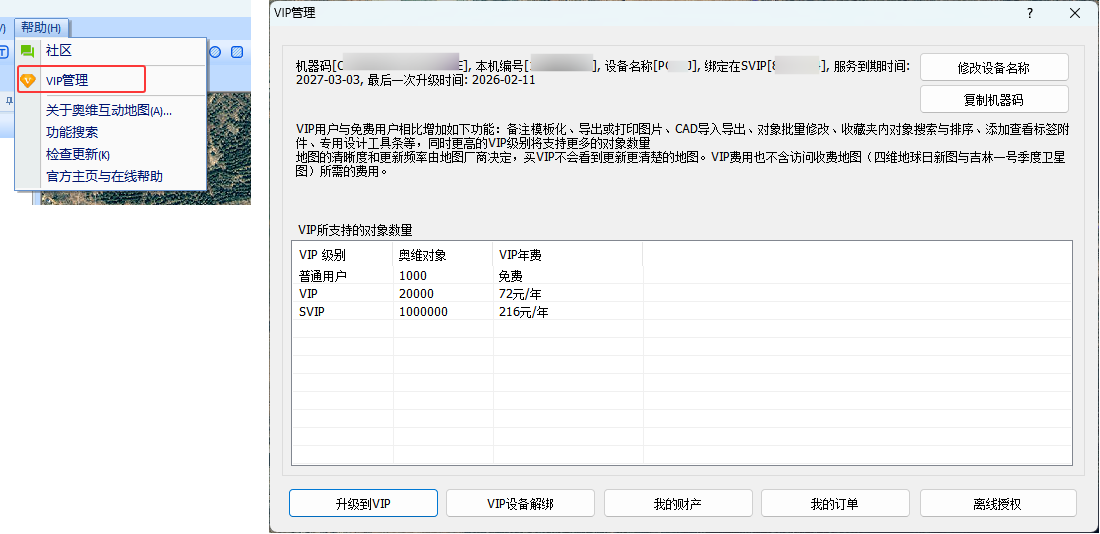Click the orange diamond VIP icon
Image resolution: width=1100 pixels, height=534 pixels.
[x=27, y=80]
